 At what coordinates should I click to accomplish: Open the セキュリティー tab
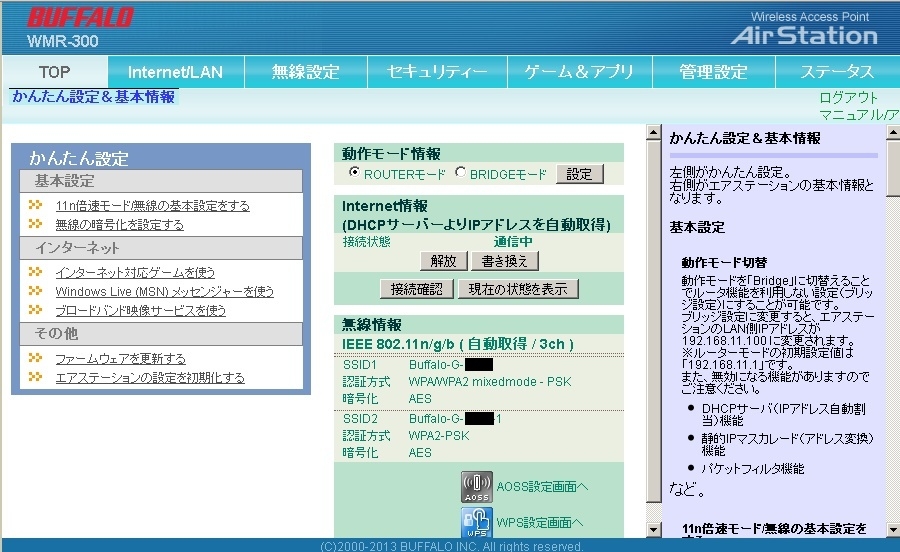(x=437, y=72)
